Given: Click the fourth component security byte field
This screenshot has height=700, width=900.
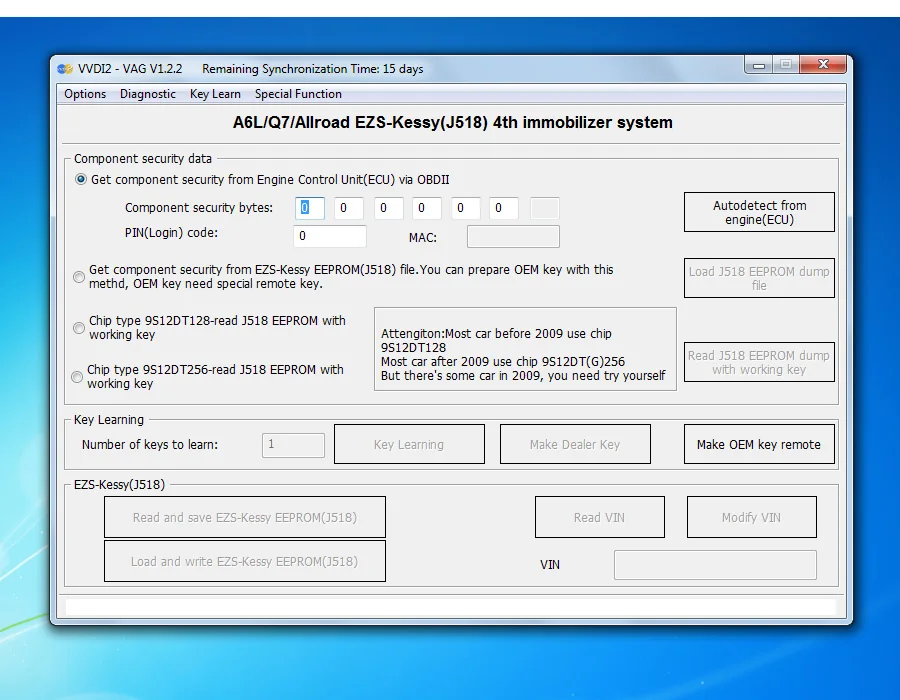Looking at the screenshot, I should point(427,208).
